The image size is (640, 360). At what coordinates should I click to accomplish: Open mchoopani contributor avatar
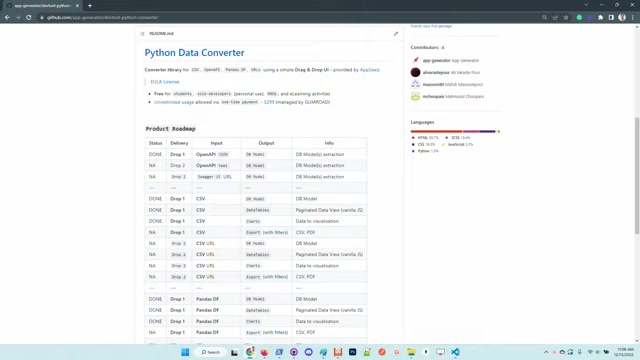point(415,96)
